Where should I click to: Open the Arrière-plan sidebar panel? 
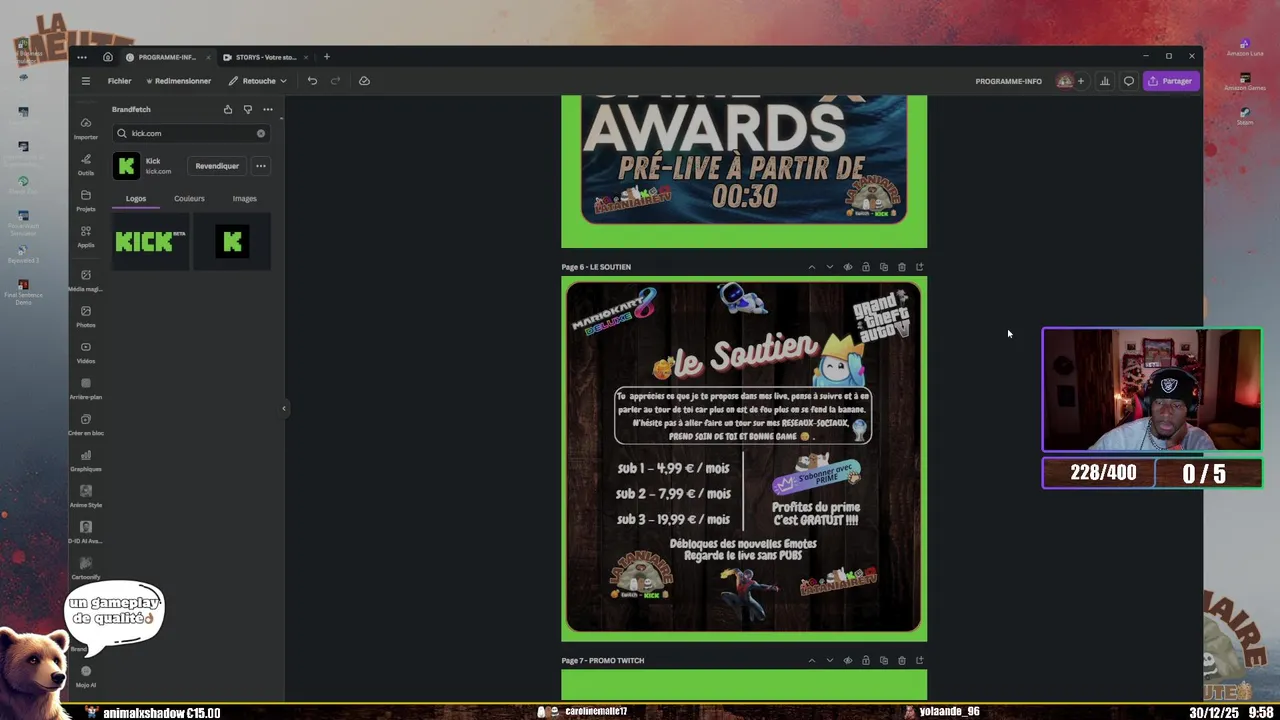pos(86,388)
